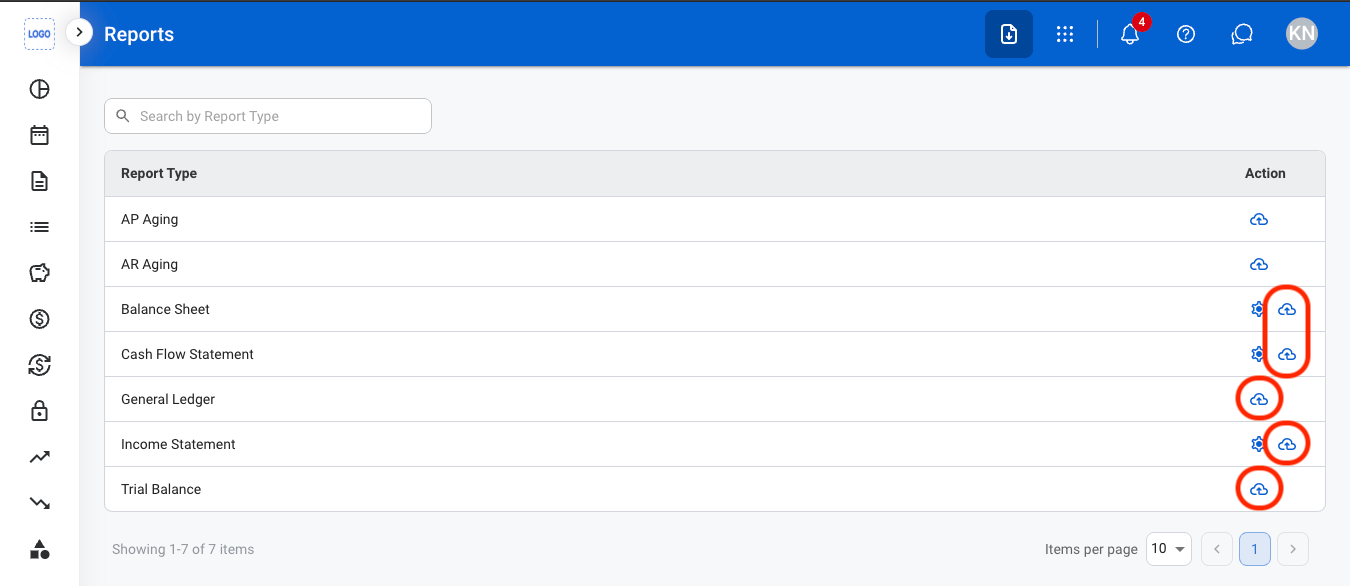Screen dimensions: 1350x586
Task: Go to the next page
Action: [1293, 549]
